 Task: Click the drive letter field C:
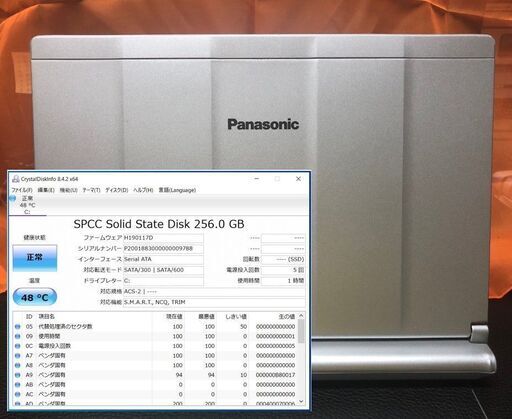163,281
